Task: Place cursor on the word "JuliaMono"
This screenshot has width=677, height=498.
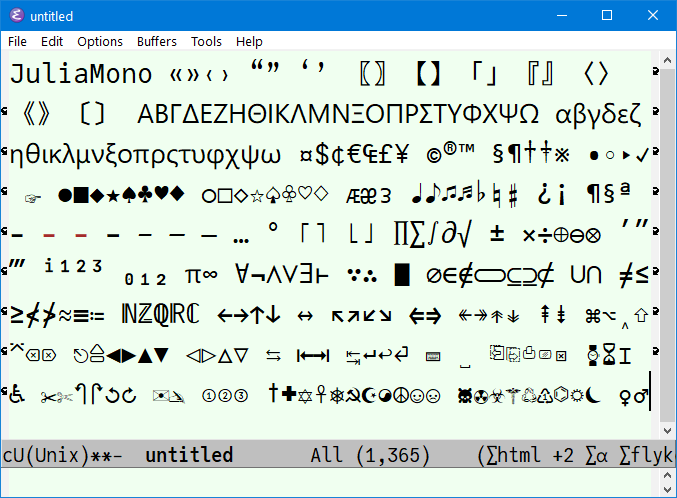Action: click(81, 74)
